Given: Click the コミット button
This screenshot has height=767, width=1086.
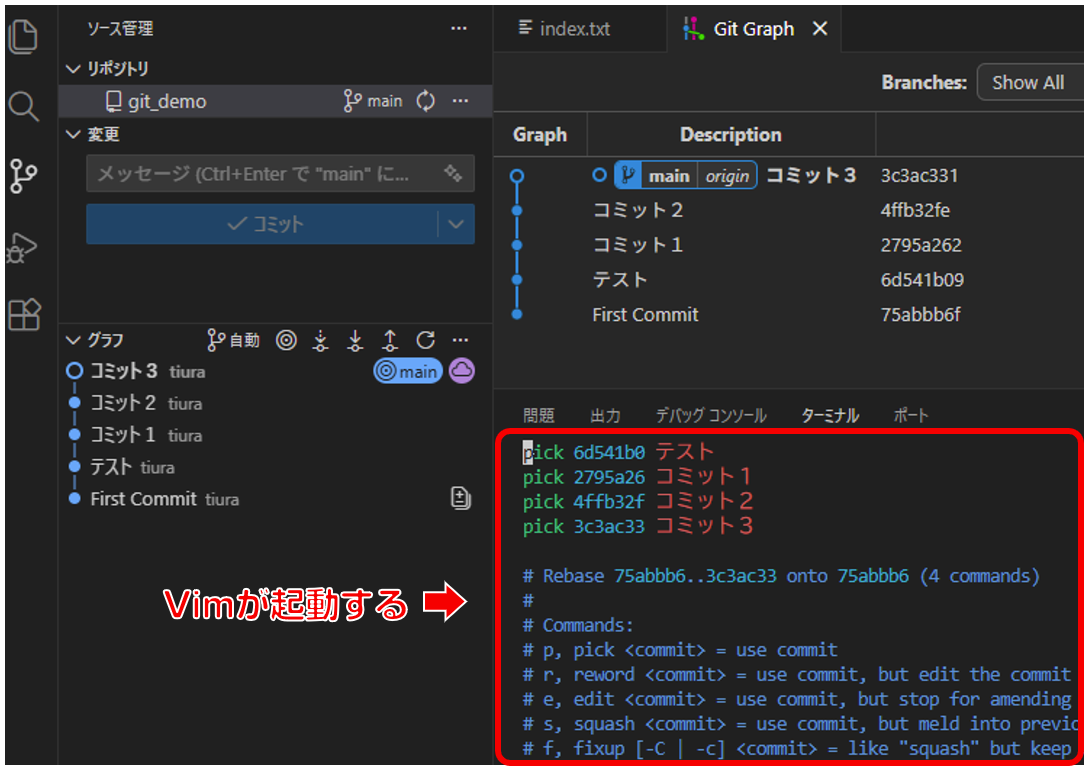Looking at the screenshot, I should coord(264,224).
